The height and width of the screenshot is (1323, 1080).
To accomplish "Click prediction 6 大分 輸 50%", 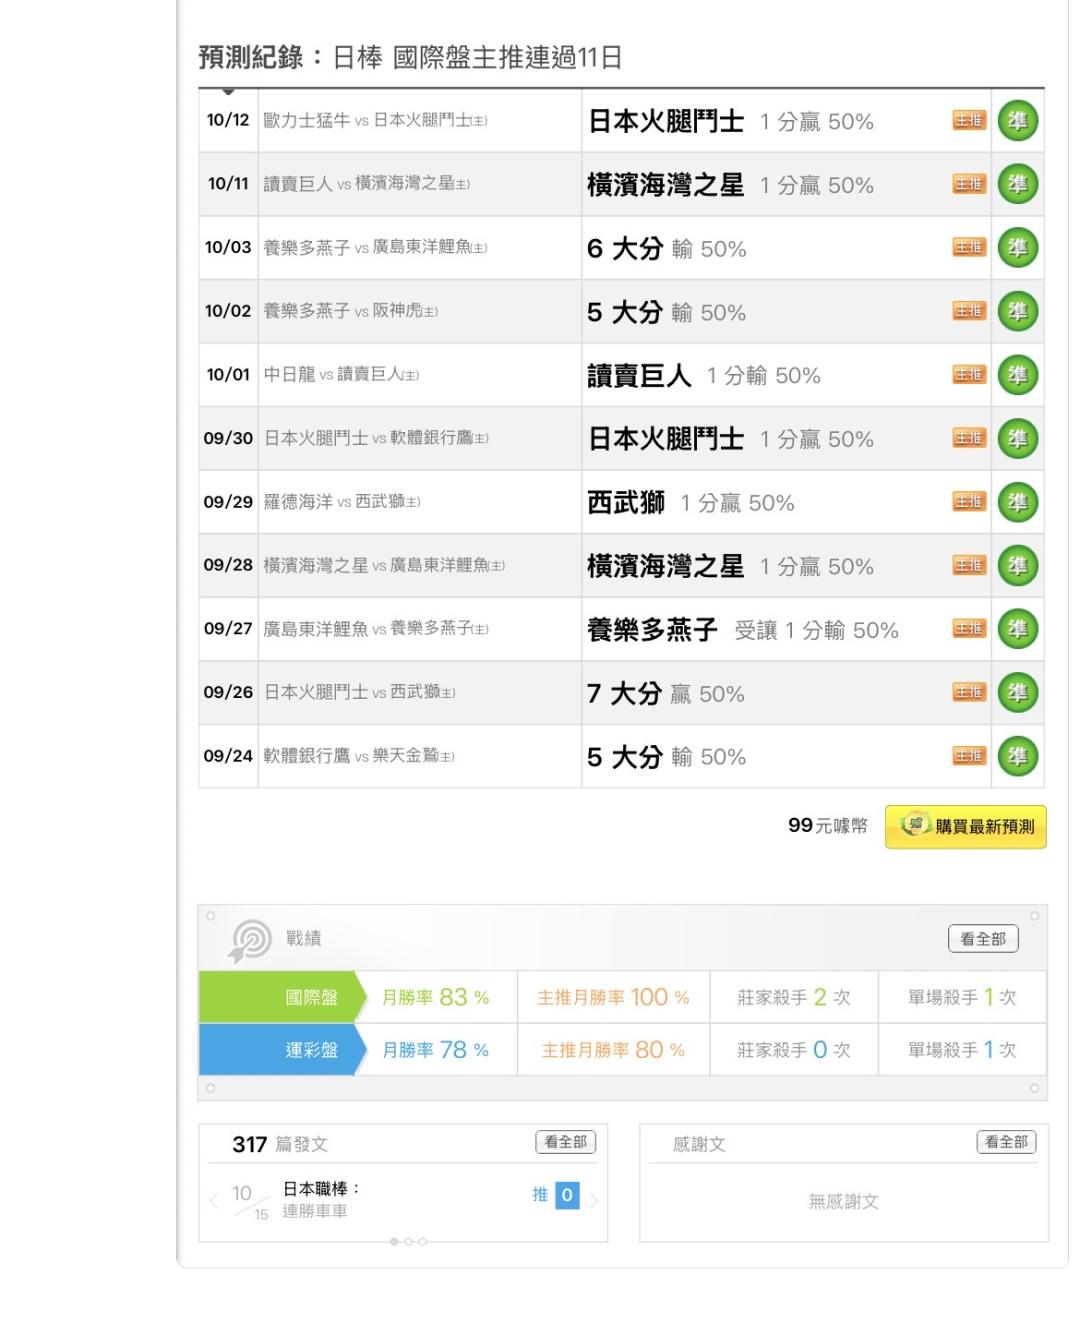I will tap(667, 249).
